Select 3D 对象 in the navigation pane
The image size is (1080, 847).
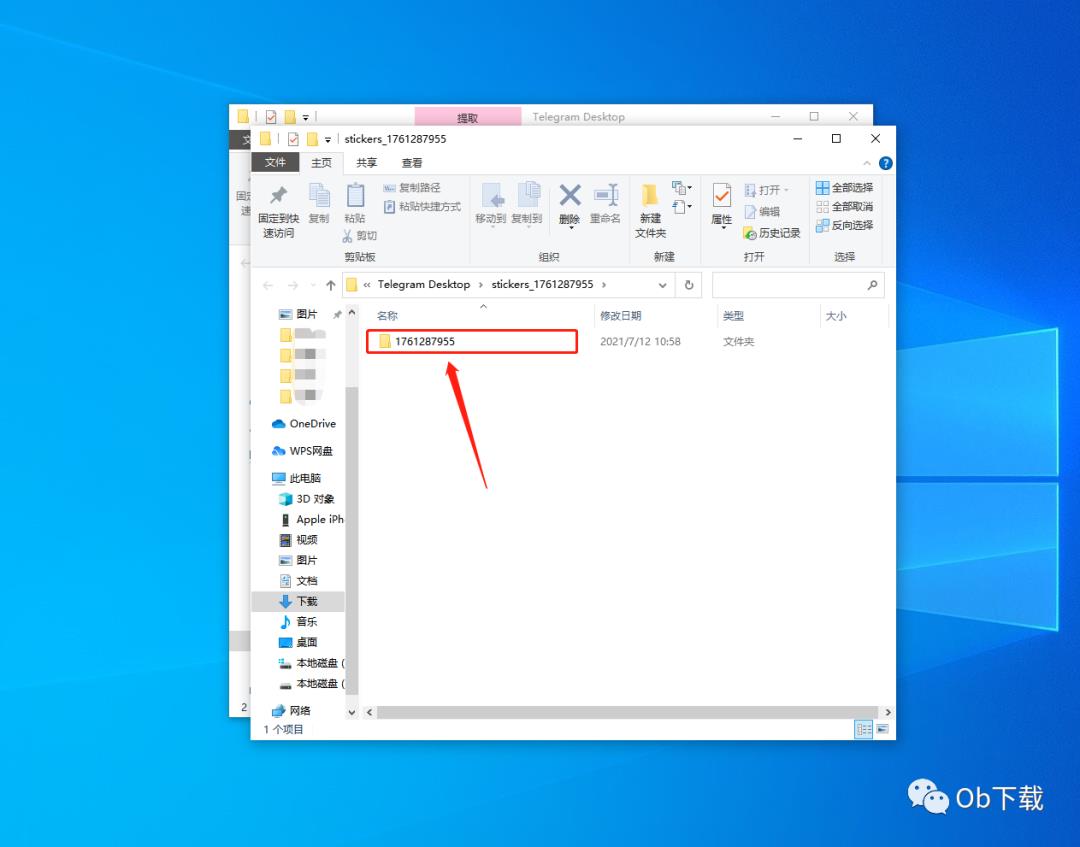pyautogui.click(x=307, y=499)
